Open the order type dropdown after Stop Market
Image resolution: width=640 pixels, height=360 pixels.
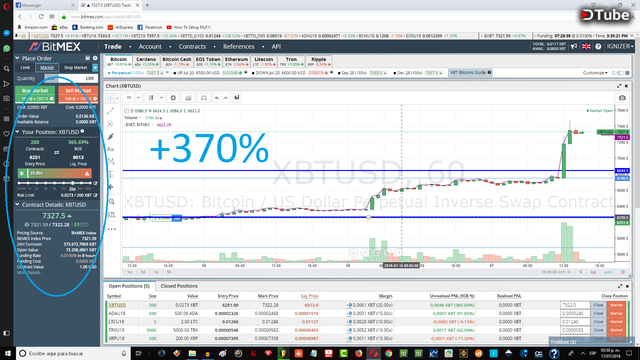[95, 68]
